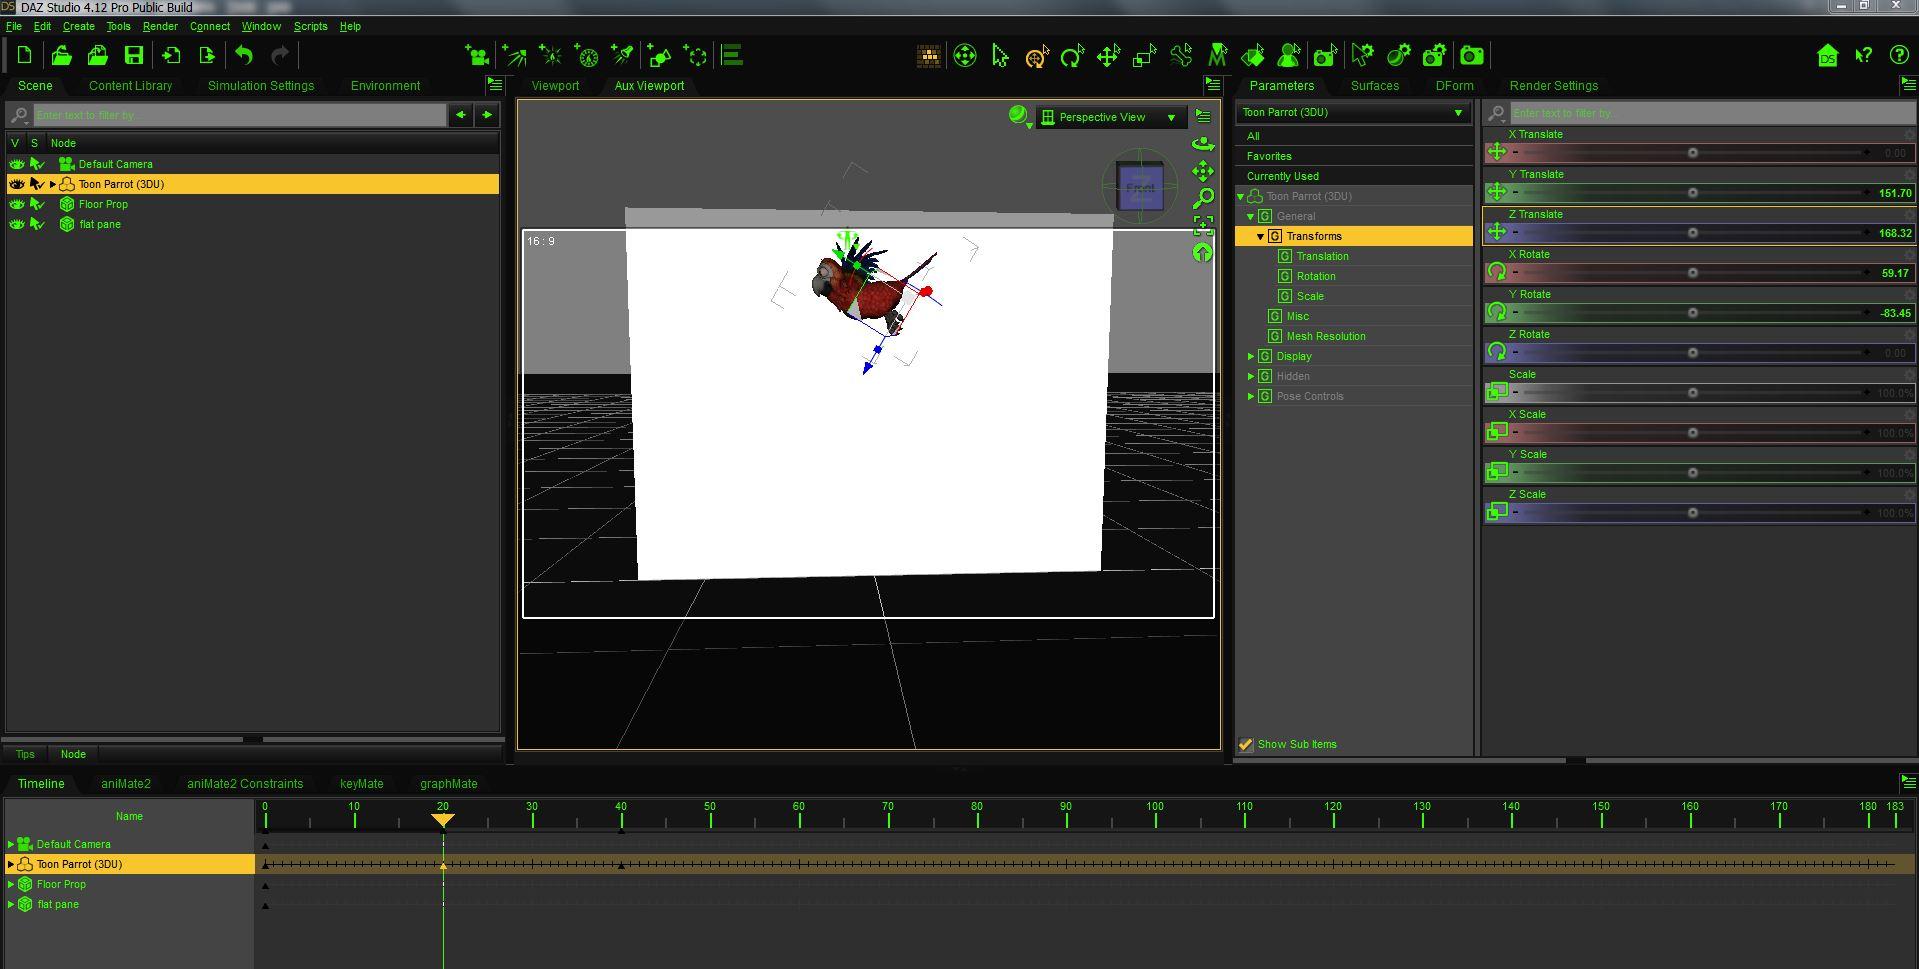Screen dimensions: 1919x969
Task: Click the viewport zoom magnifier icon
Action: (1203, 198)
